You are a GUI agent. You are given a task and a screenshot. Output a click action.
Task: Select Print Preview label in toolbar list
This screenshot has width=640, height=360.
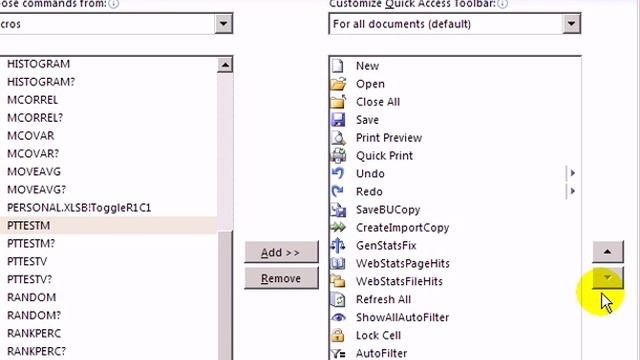pyautogui.click(x=389, y=138)
